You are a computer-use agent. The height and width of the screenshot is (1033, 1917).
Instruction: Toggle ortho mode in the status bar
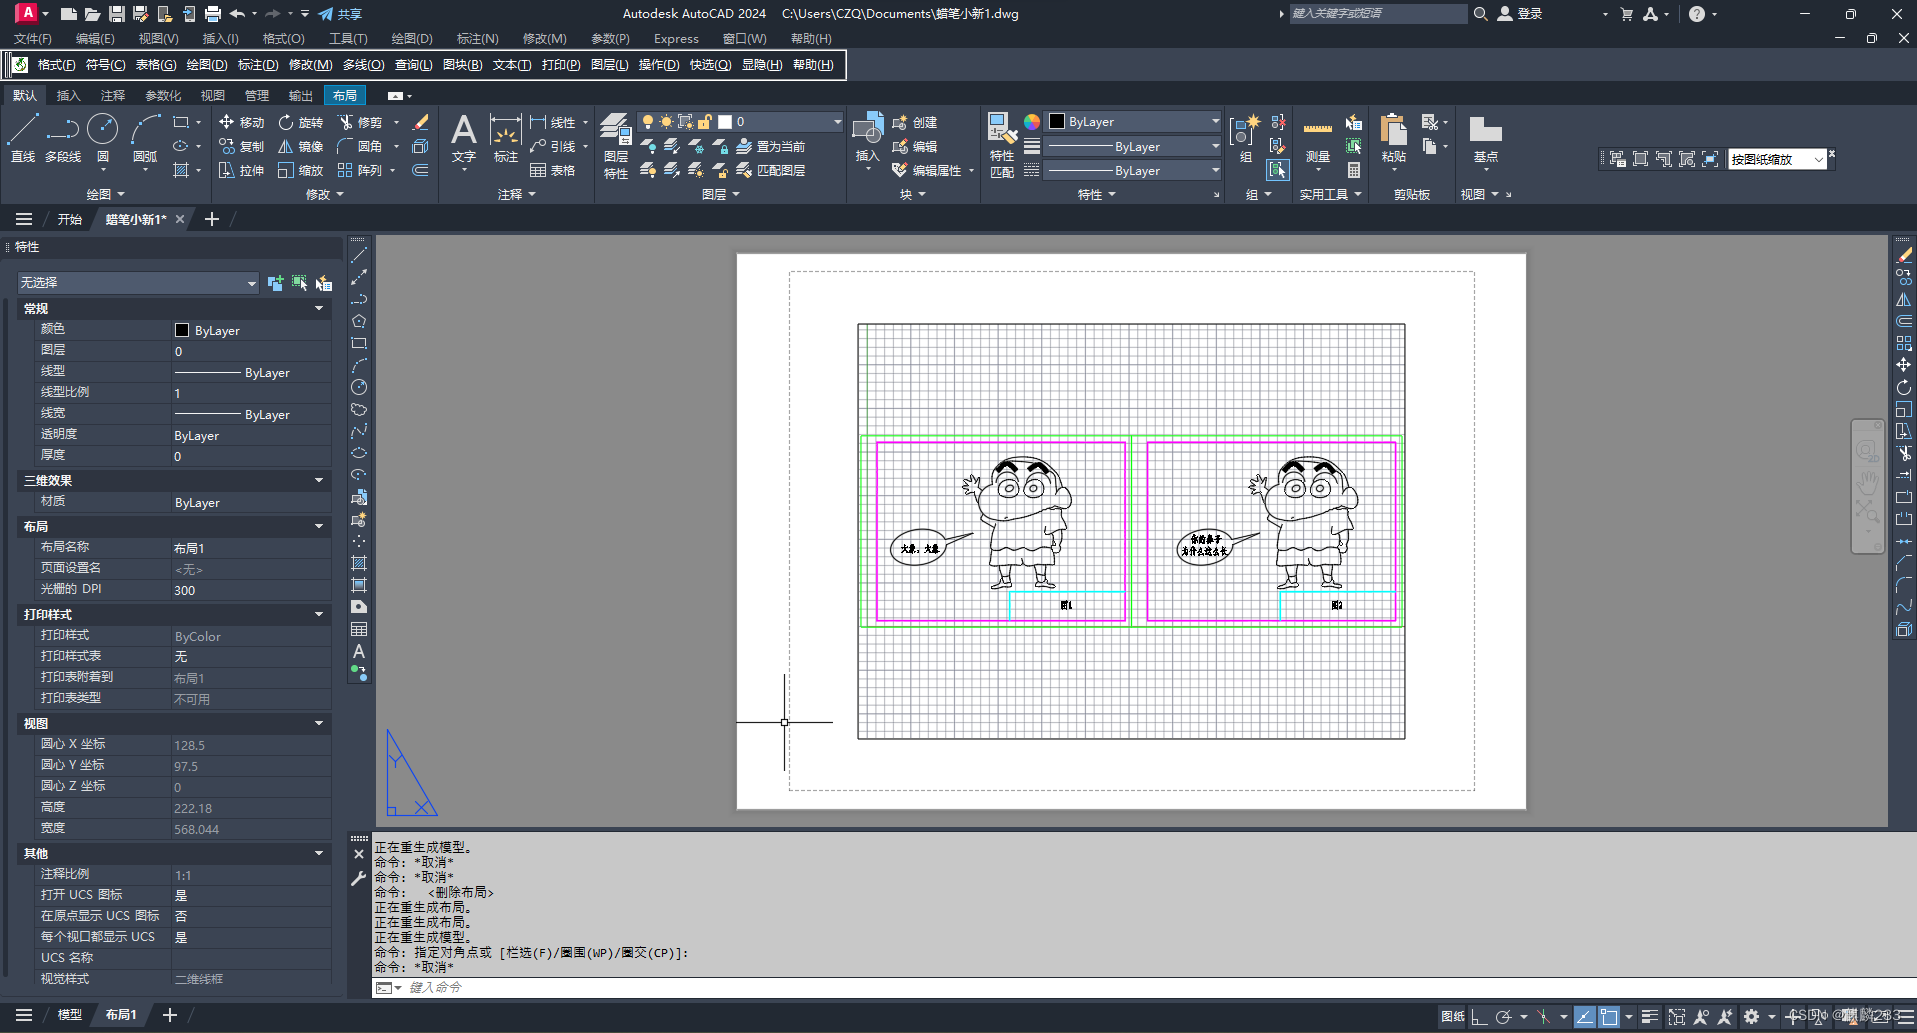point(1479,1017)
